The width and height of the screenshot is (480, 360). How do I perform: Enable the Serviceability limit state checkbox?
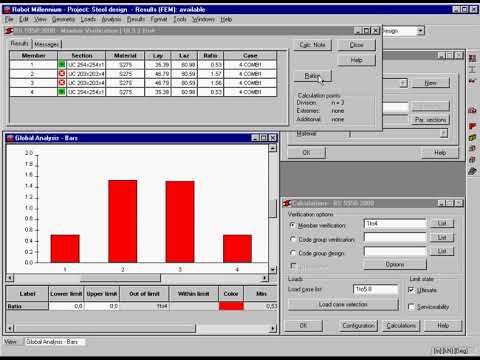(x=411, y=307)
